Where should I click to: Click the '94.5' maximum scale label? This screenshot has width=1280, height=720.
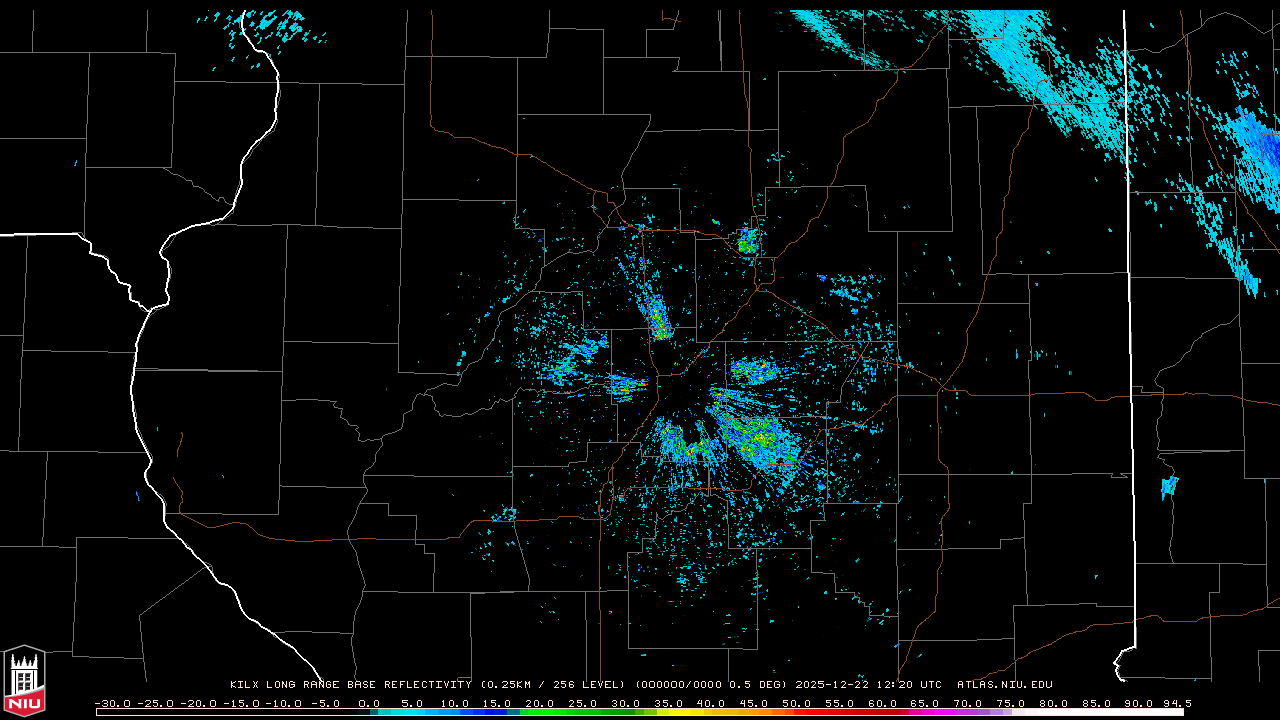1176,703
